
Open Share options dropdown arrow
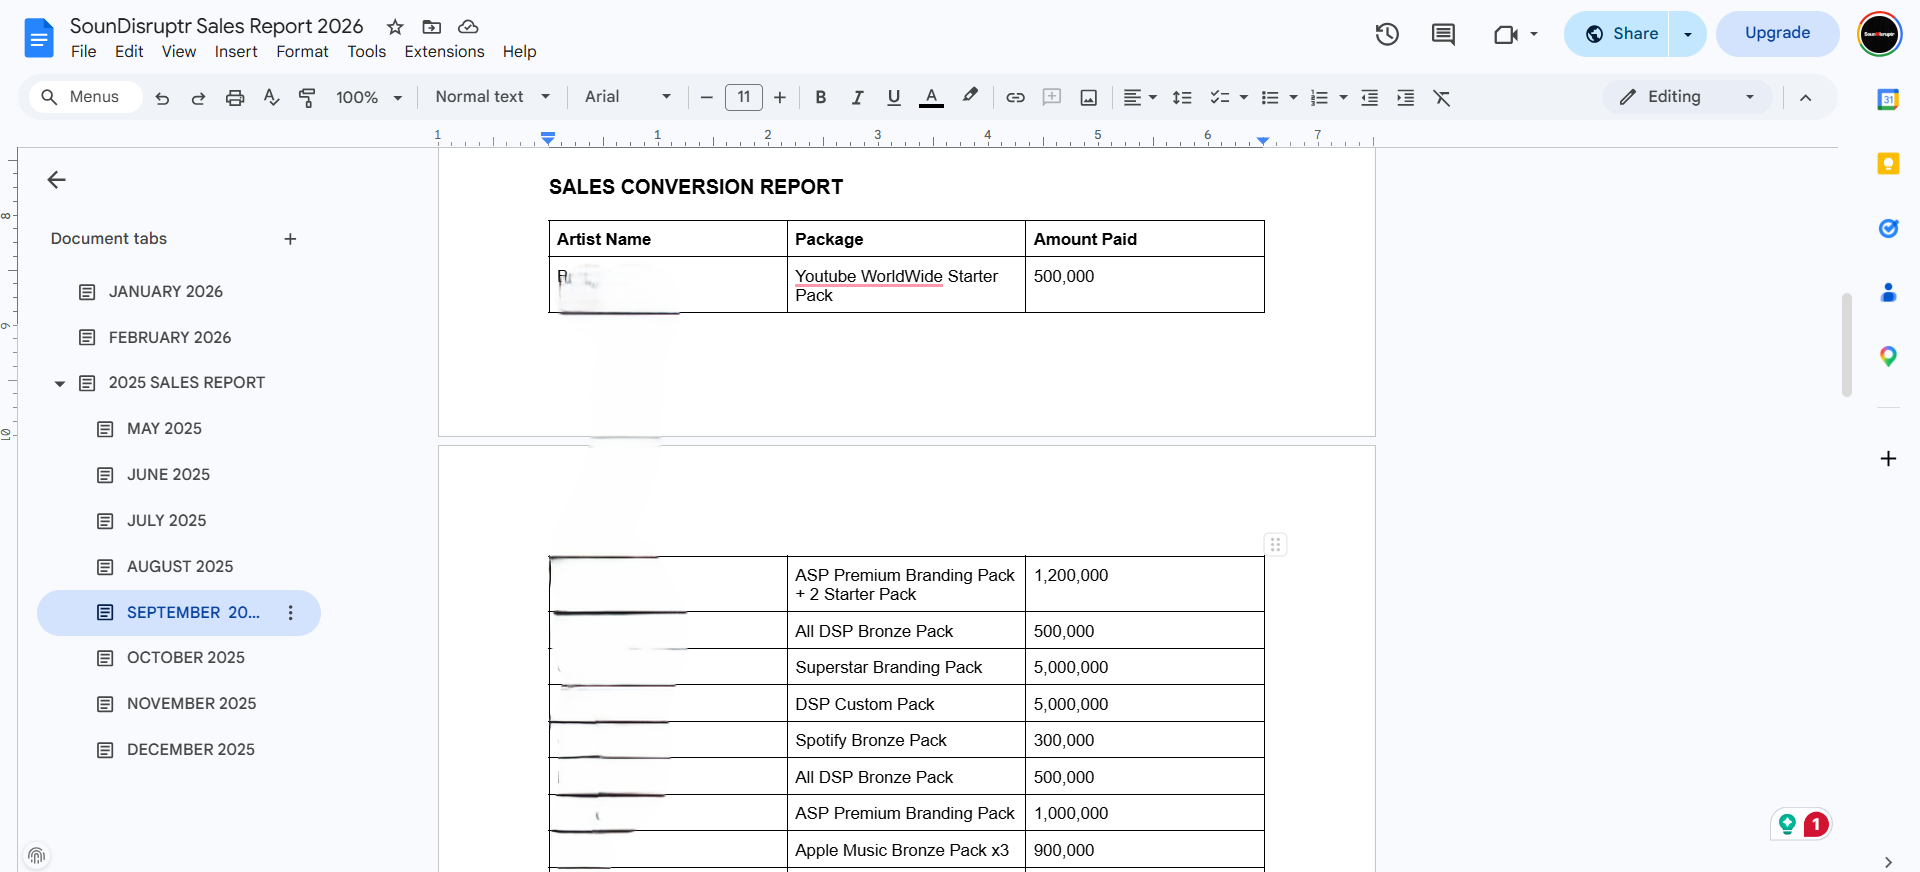pyautogui.click(x=1688, y=34)
